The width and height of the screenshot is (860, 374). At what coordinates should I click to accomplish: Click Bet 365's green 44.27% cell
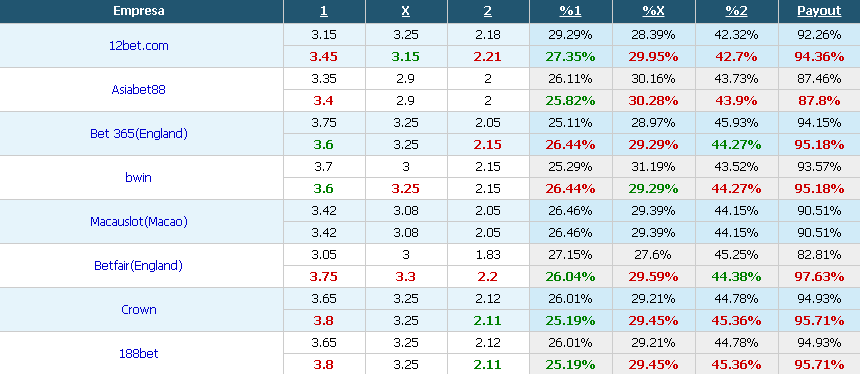coord(736,145)
